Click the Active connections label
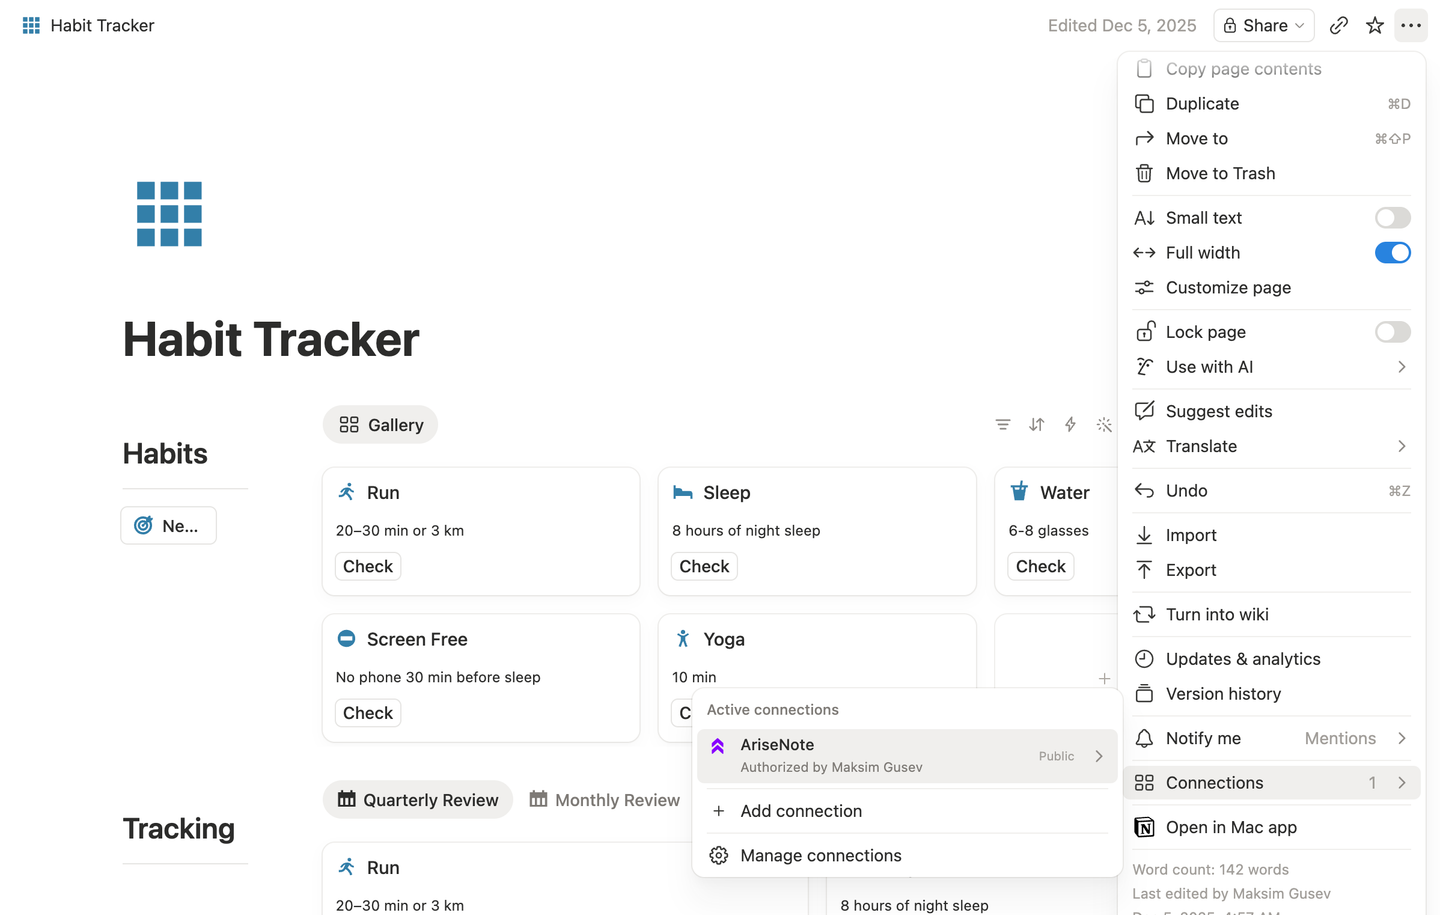The image size is (1440, 915). coord(773,710)
